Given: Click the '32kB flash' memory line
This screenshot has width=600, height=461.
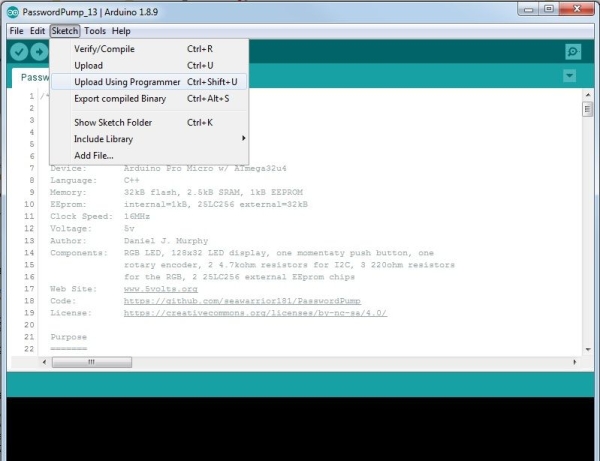Looking at the screenshot, I should point(213,192).
